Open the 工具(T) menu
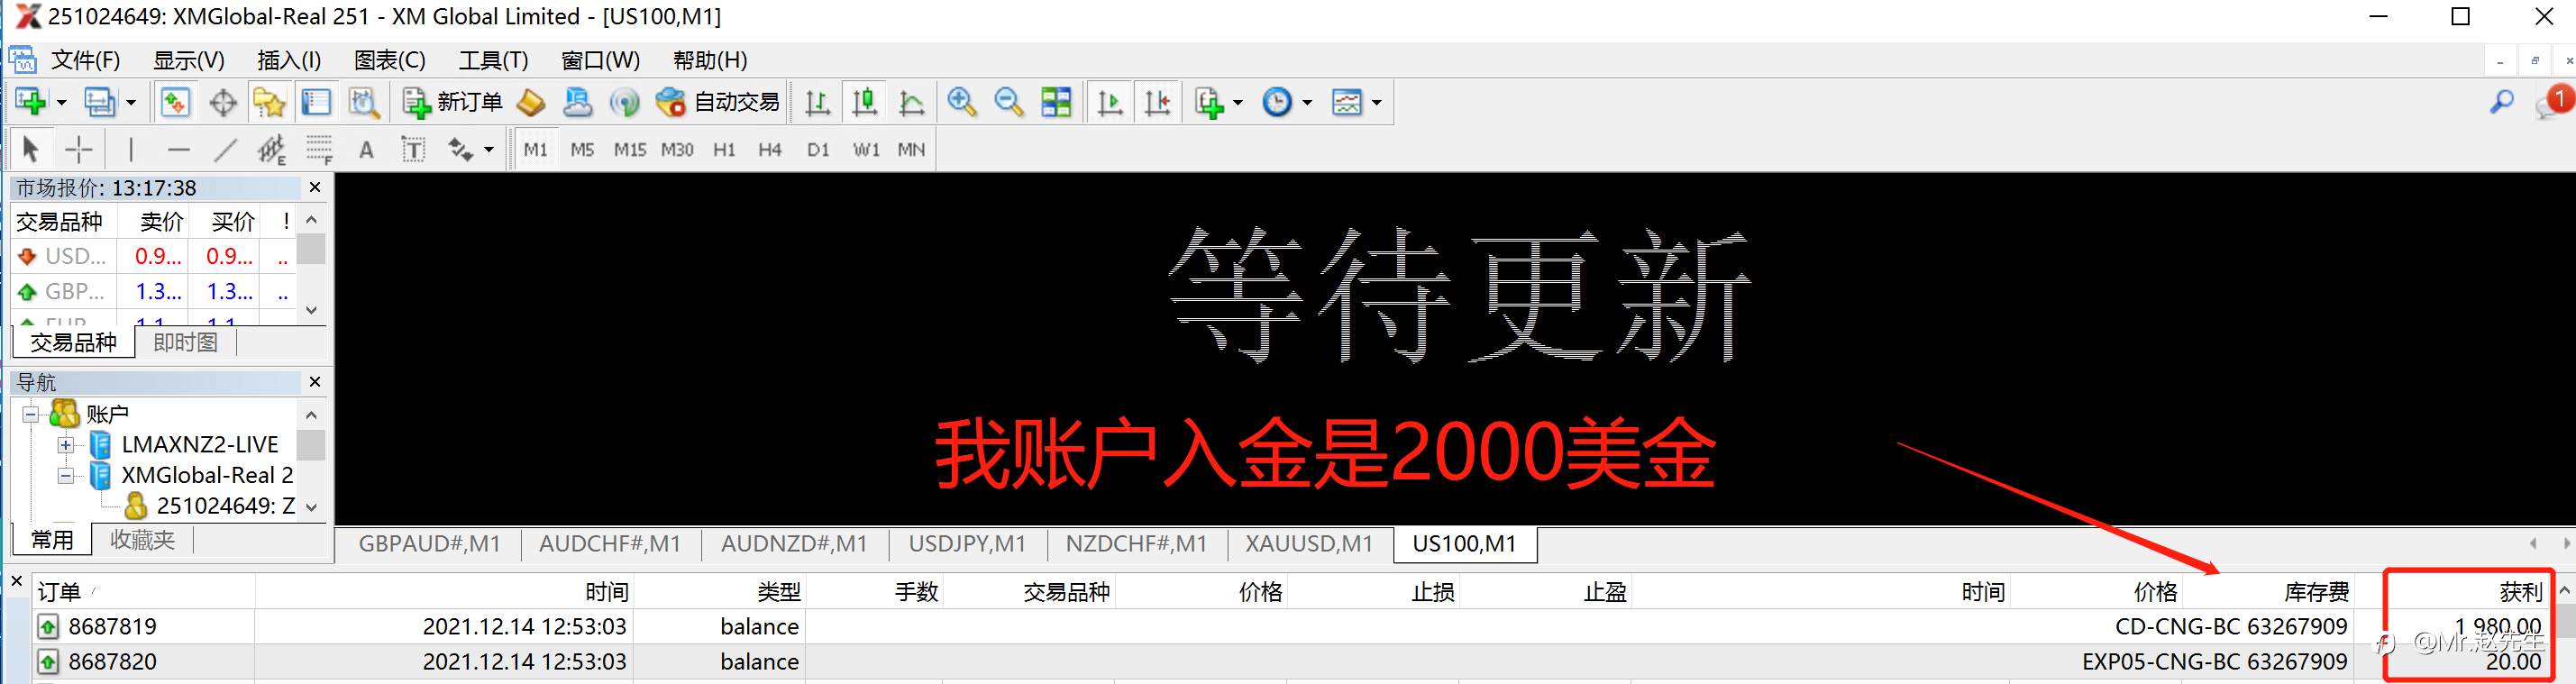 (494, 60)
